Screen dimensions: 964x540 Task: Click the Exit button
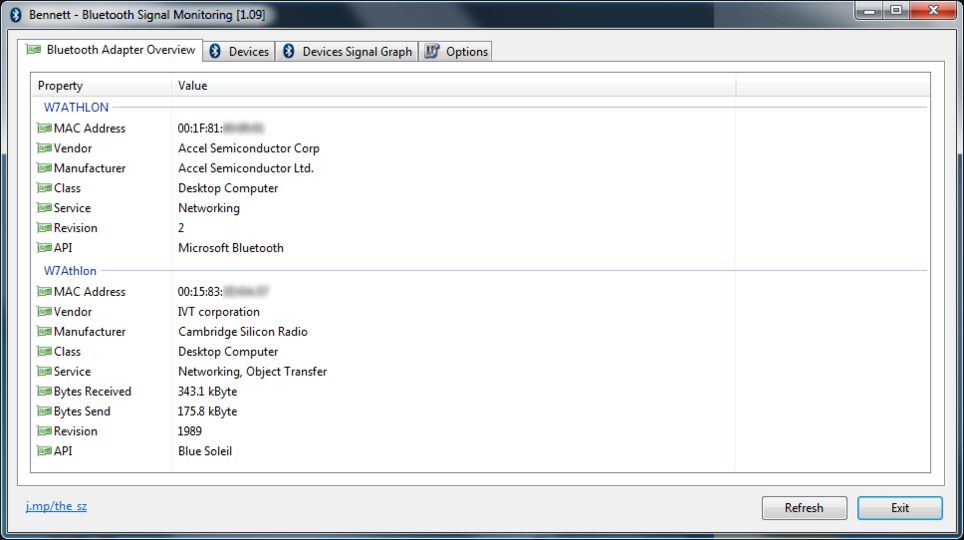click(899, 508)
